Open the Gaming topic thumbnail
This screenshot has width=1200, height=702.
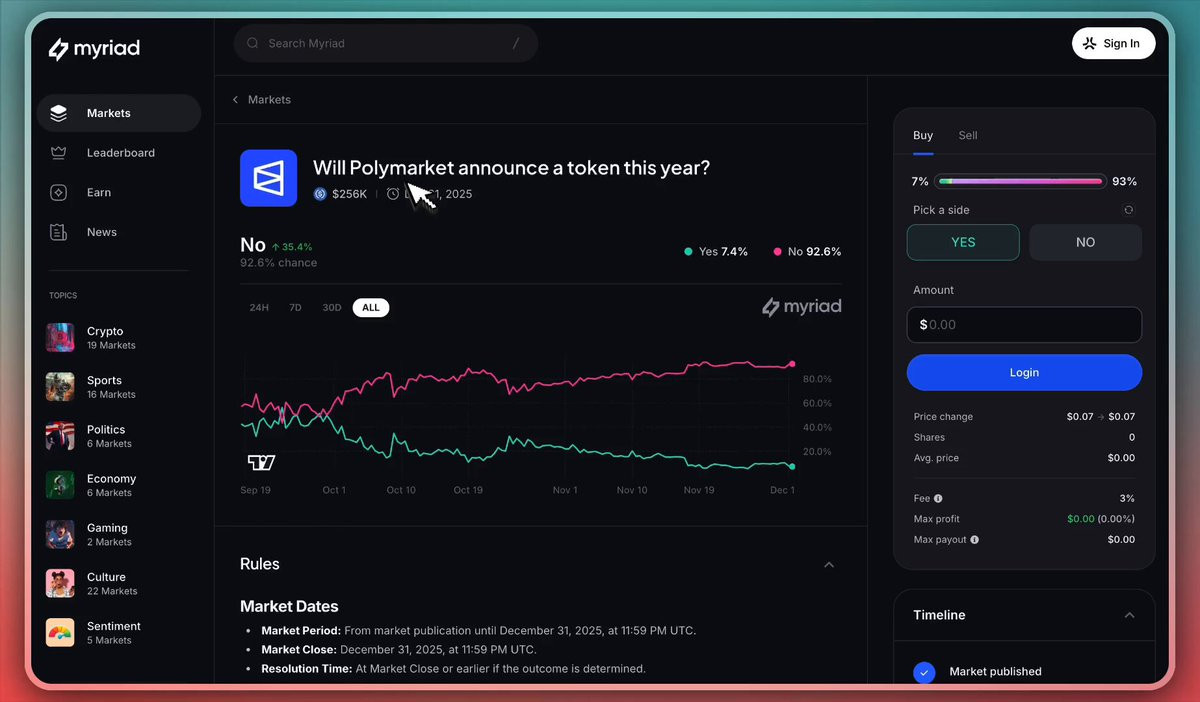coord(60,533)
